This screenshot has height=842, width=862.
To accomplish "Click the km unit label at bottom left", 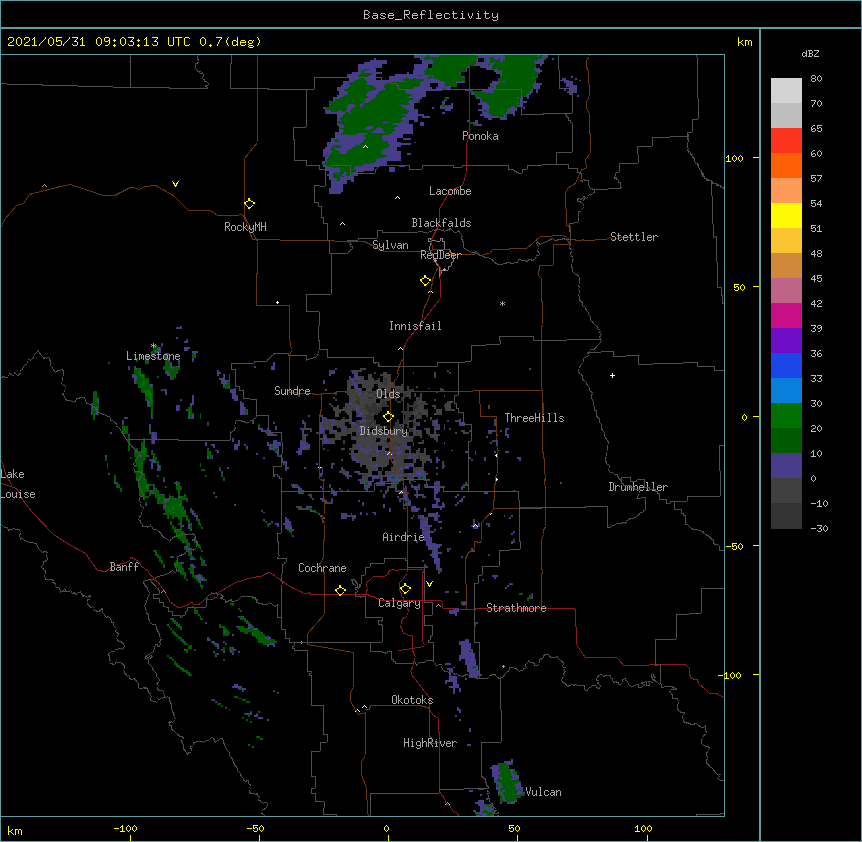I will (15, 830).
